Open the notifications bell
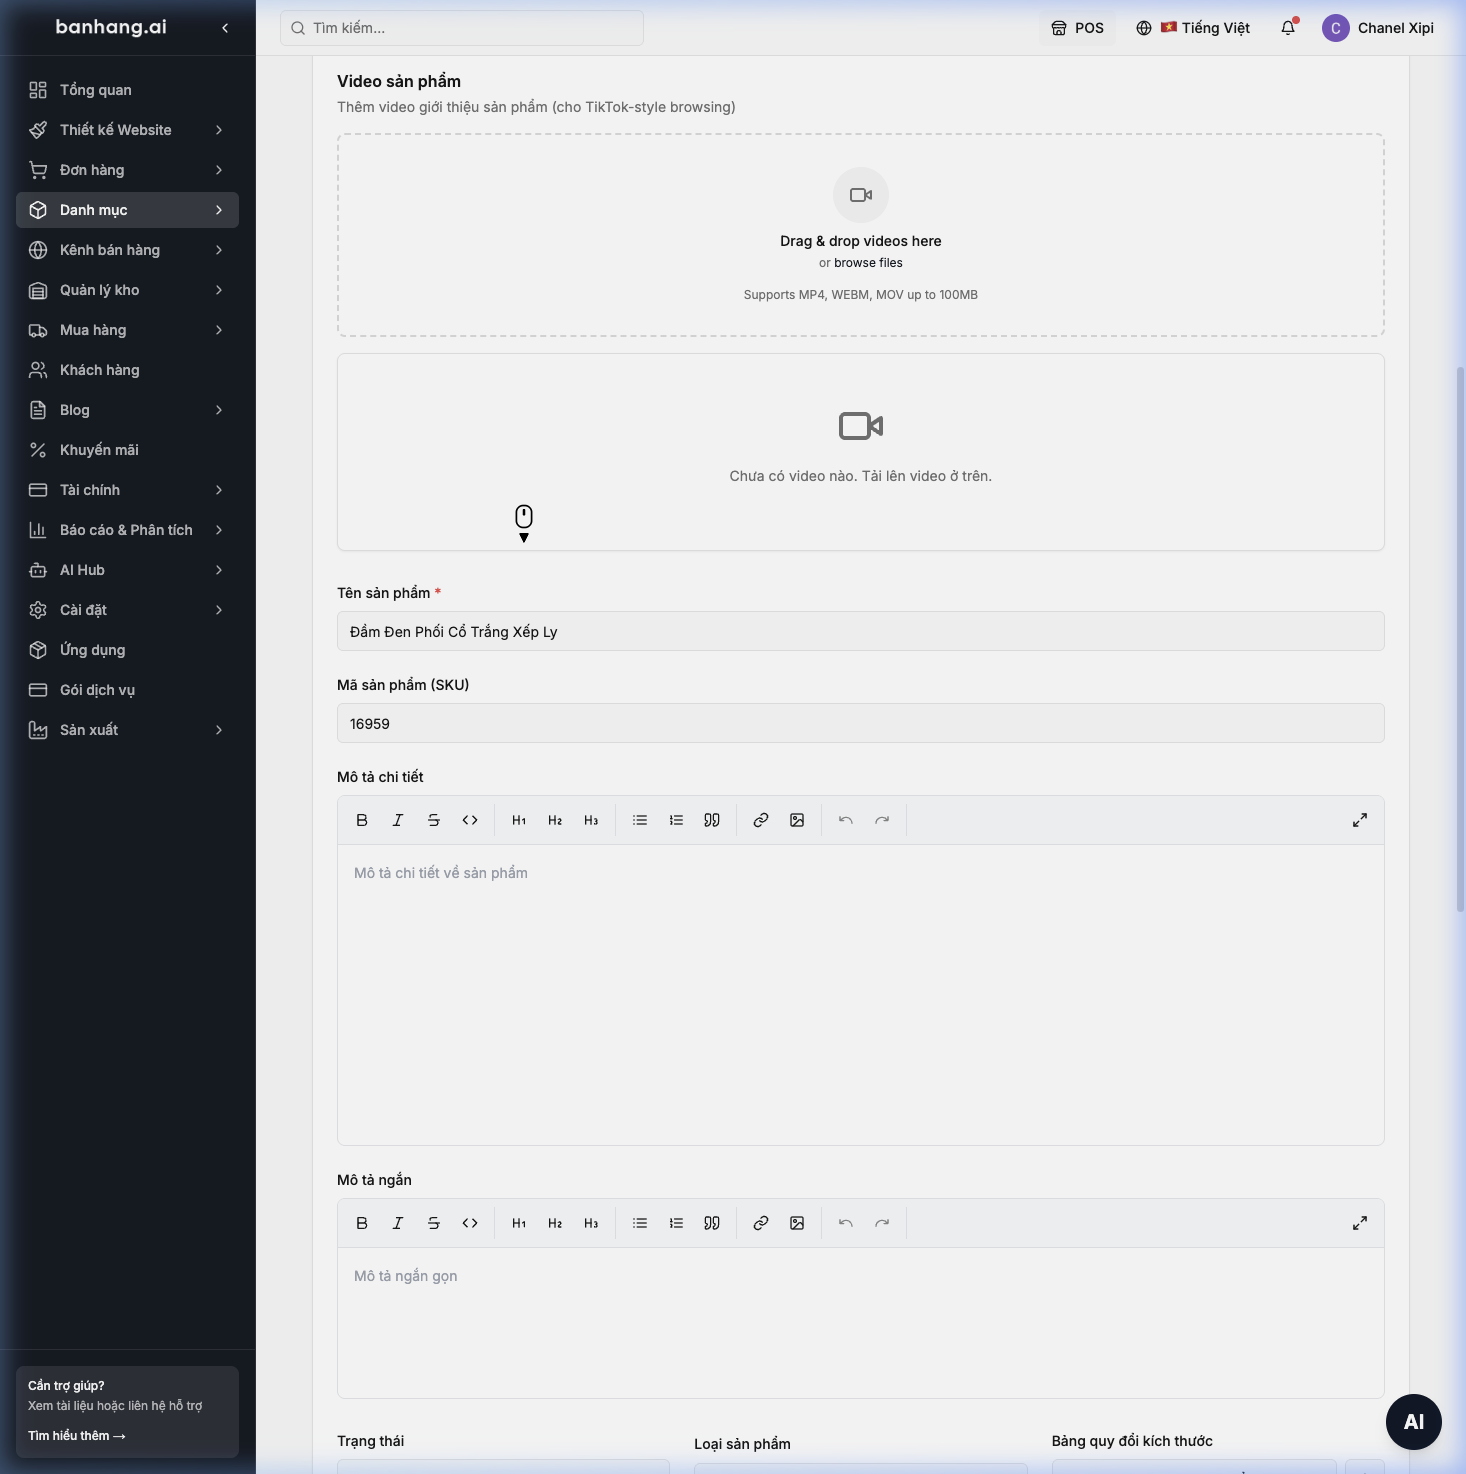Viewport: 1466px width, 1474px height. (x=1288, y=28)
